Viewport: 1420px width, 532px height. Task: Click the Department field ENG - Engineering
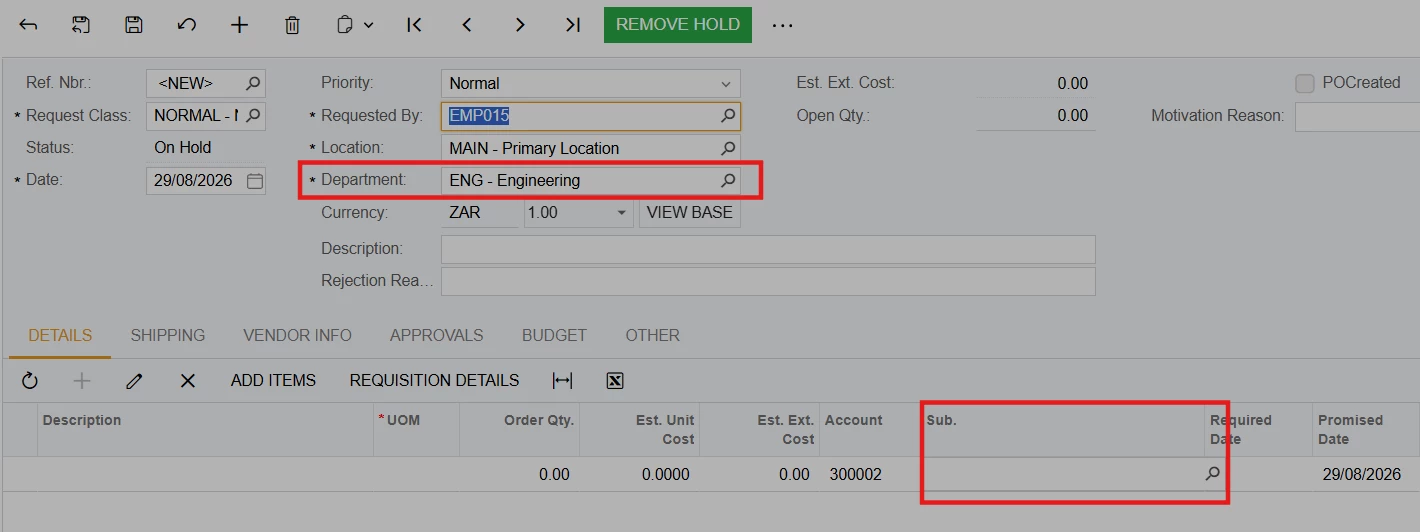tap(590, 180)
